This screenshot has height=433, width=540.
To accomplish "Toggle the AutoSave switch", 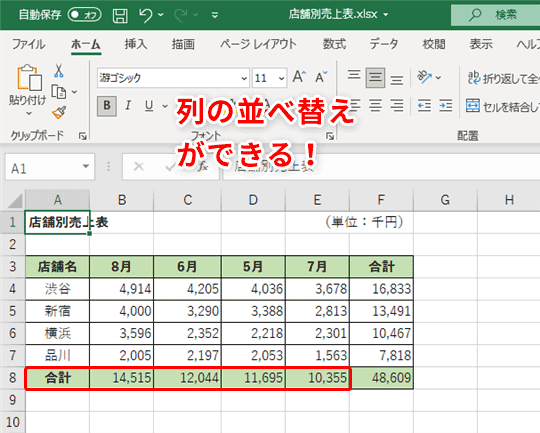I will click(84, 15).
